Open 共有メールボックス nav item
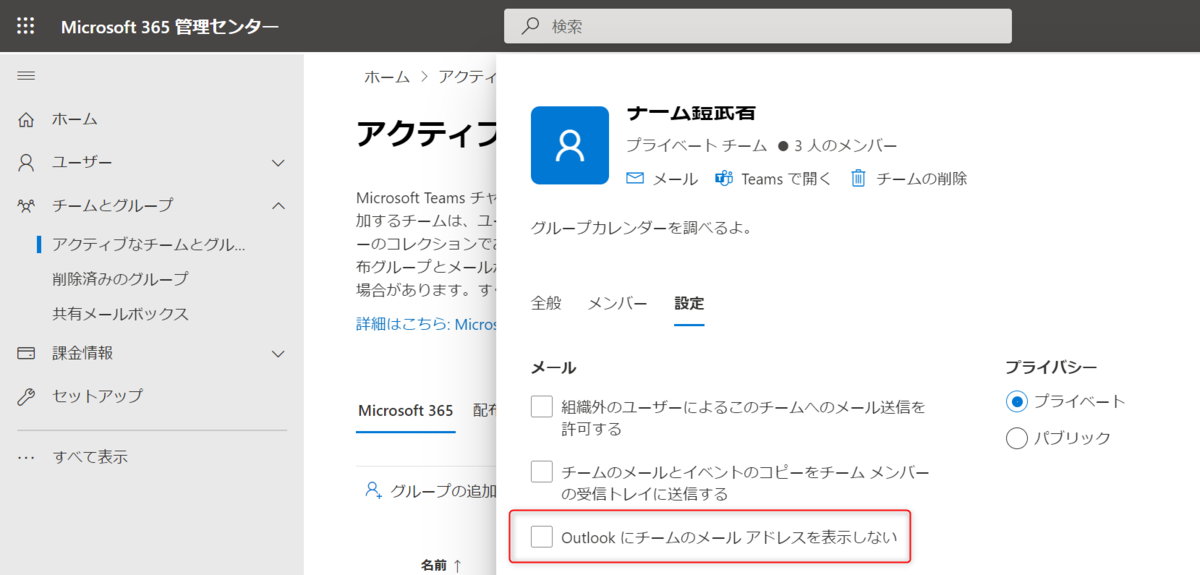Viewport: 1200px width, 575px height. pyautogui.click(x=120, y=313)
